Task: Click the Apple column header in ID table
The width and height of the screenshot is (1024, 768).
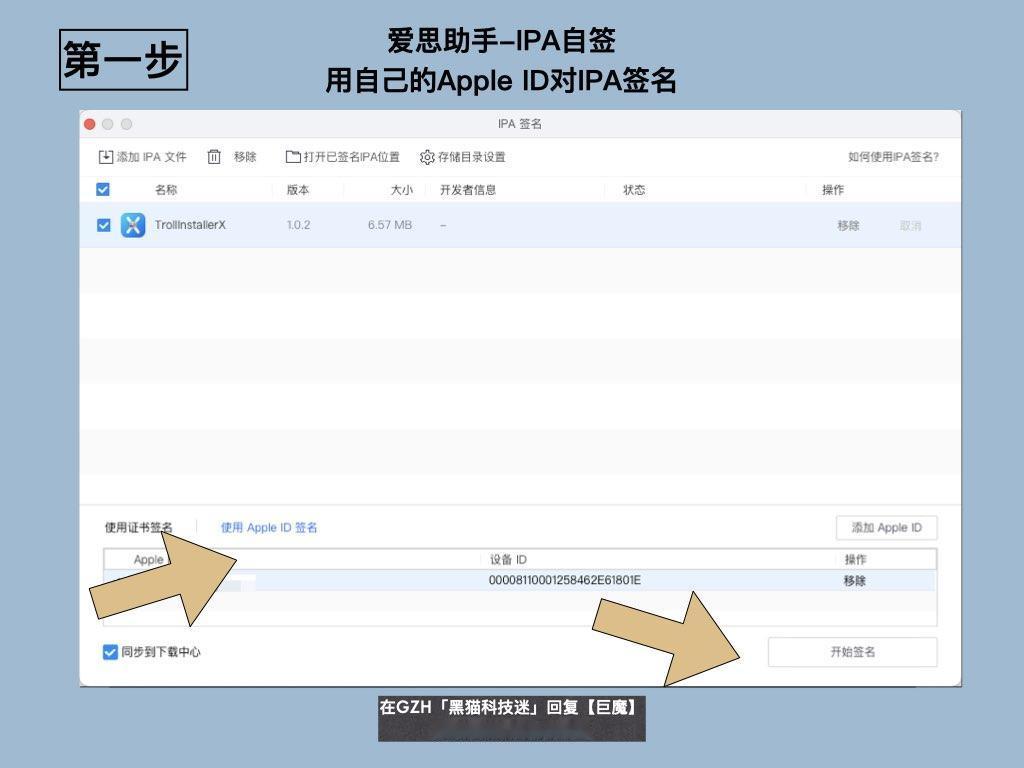Action: tap(149, 559)
